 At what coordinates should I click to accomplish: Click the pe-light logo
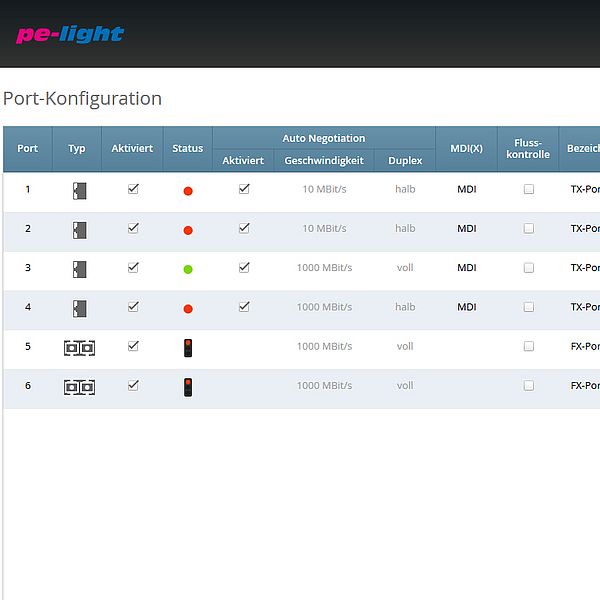tap(70, 35)
